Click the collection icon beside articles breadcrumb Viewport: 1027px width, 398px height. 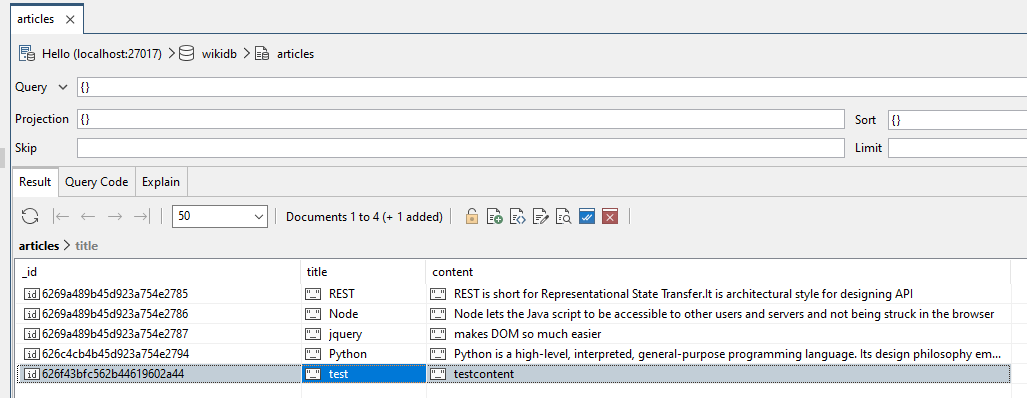point(262,54)
